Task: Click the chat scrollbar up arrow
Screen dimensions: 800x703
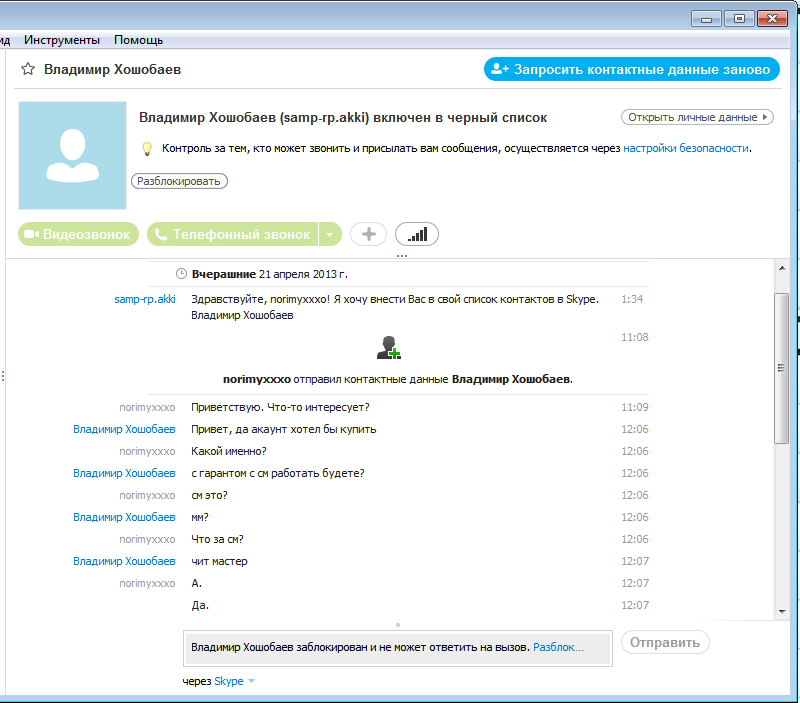Action: click(782, 268)
